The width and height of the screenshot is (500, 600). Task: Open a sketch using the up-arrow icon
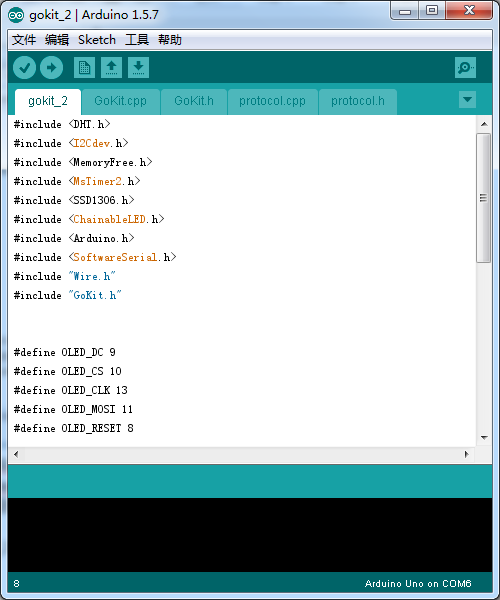click(111, 68)
